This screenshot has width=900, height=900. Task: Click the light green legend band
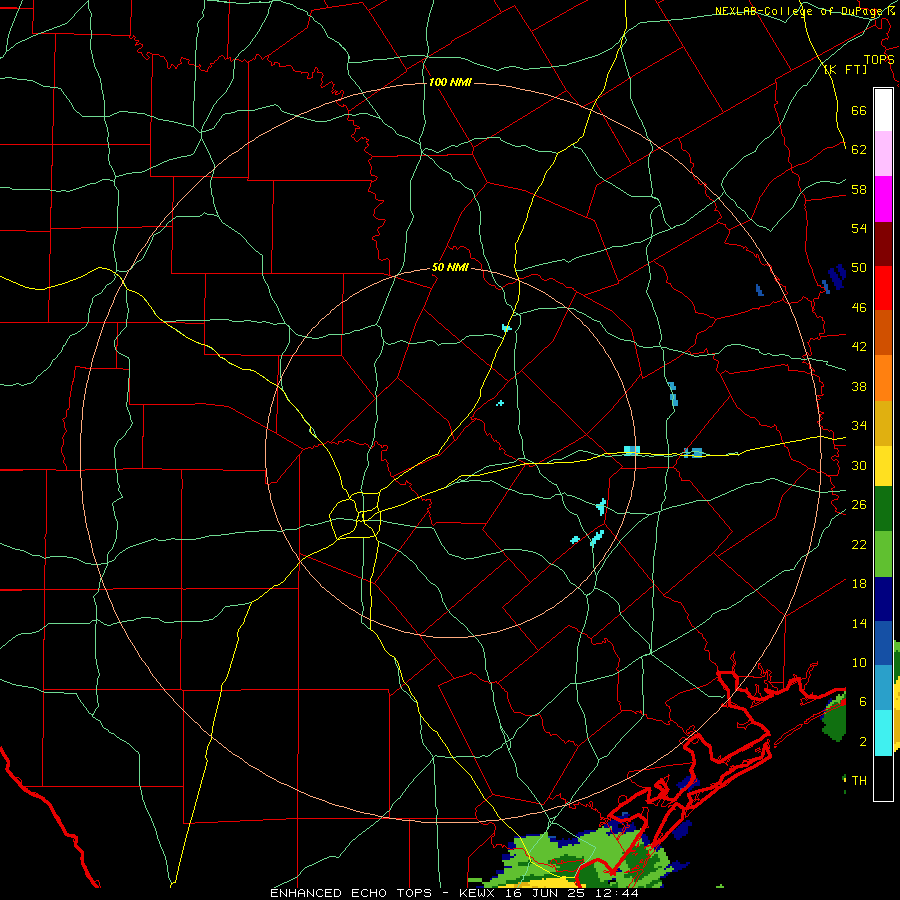[883, 554]
